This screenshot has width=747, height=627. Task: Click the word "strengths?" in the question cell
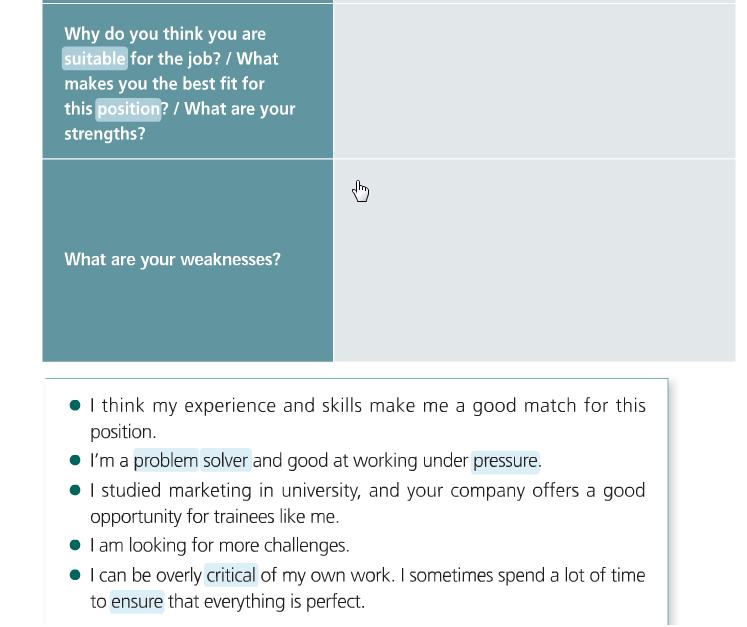(x=105, y=134)
